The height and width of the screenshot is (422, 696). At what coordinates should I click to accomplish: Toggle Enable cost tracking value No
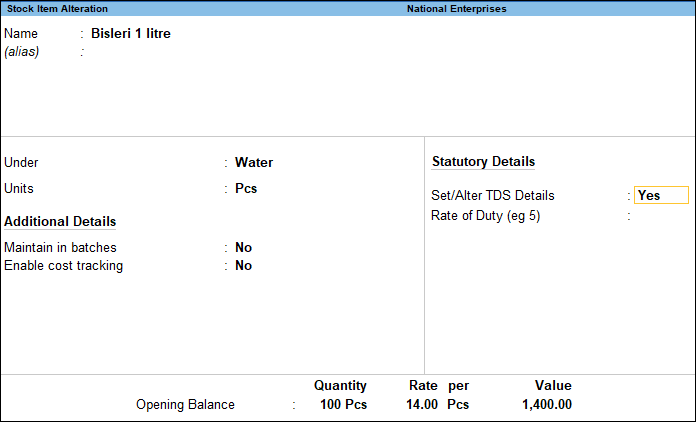(243, 265)
